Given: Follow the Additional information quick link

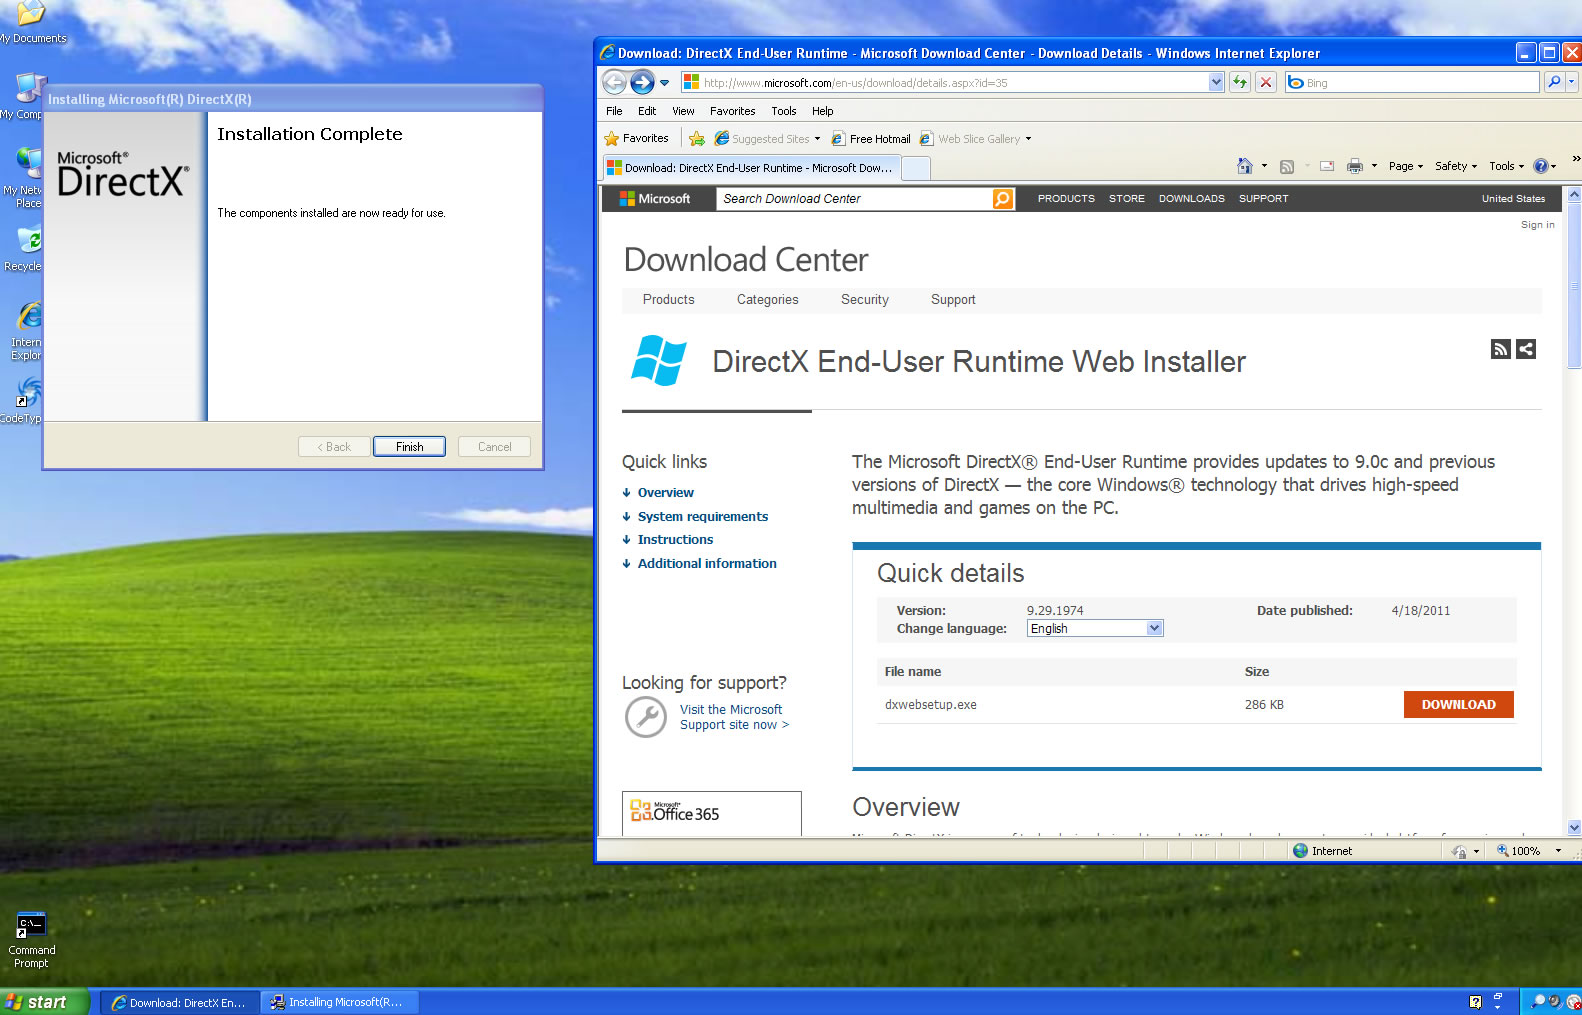Looking at the screenshot, I should coord(706,563).
